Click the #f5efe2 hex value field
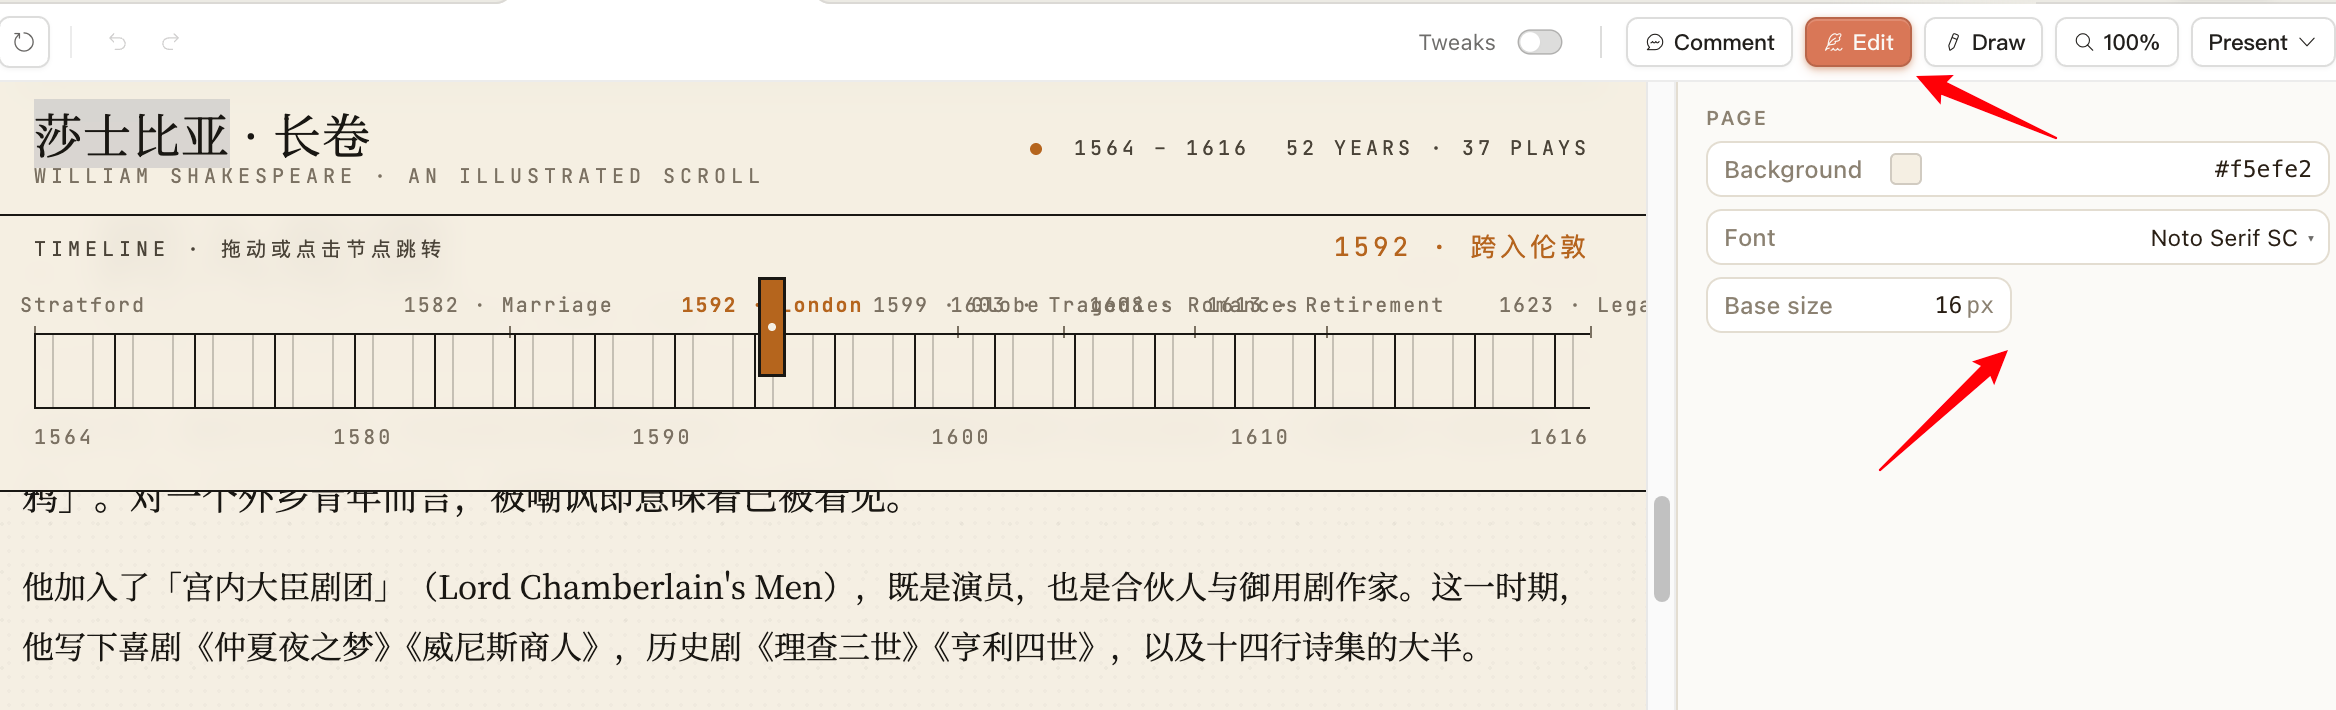This screenshot has width=2336, height=710. (2262, 169)
